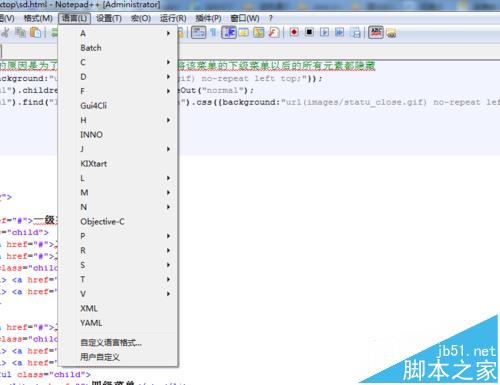The height and width of the screenshot is (385, 500).
Task: Expand the A language submenu
Action: point(118,33)
